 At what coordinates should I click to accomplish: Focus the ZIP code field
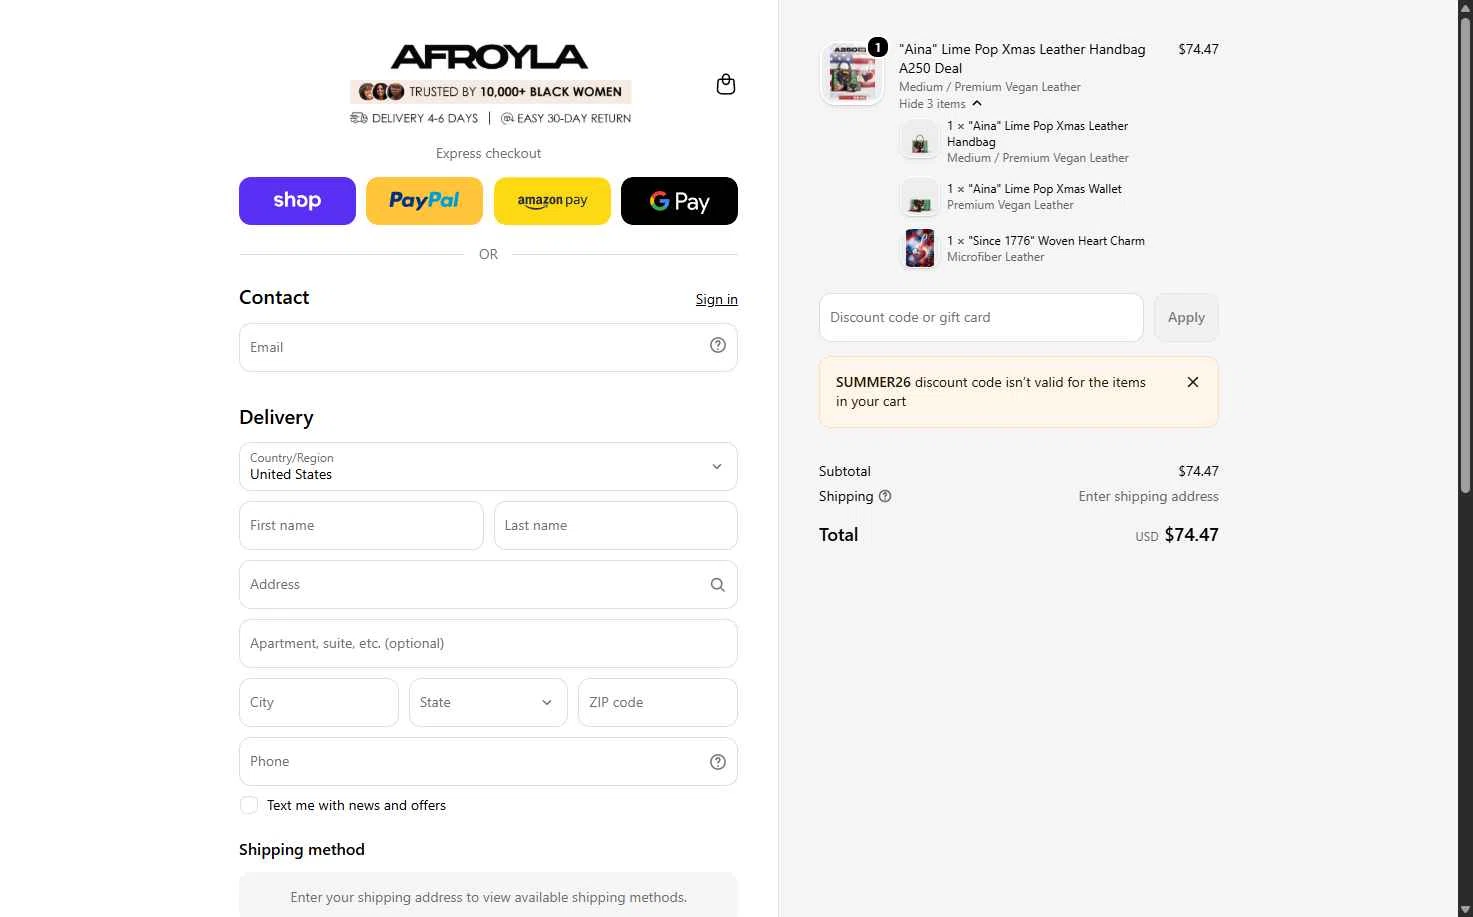pyautogui.click(x=658, y=703)
